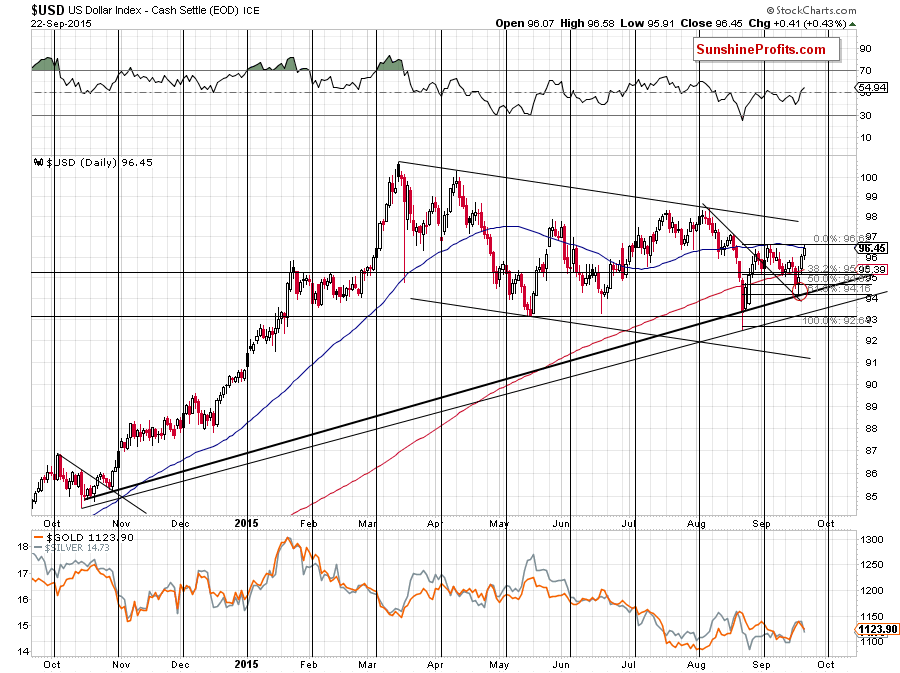Image resolution: width=900 pixels, height=673 pixels.
Task: Click the gold price tag '1123.90' on right
Action: click(877, 629)
